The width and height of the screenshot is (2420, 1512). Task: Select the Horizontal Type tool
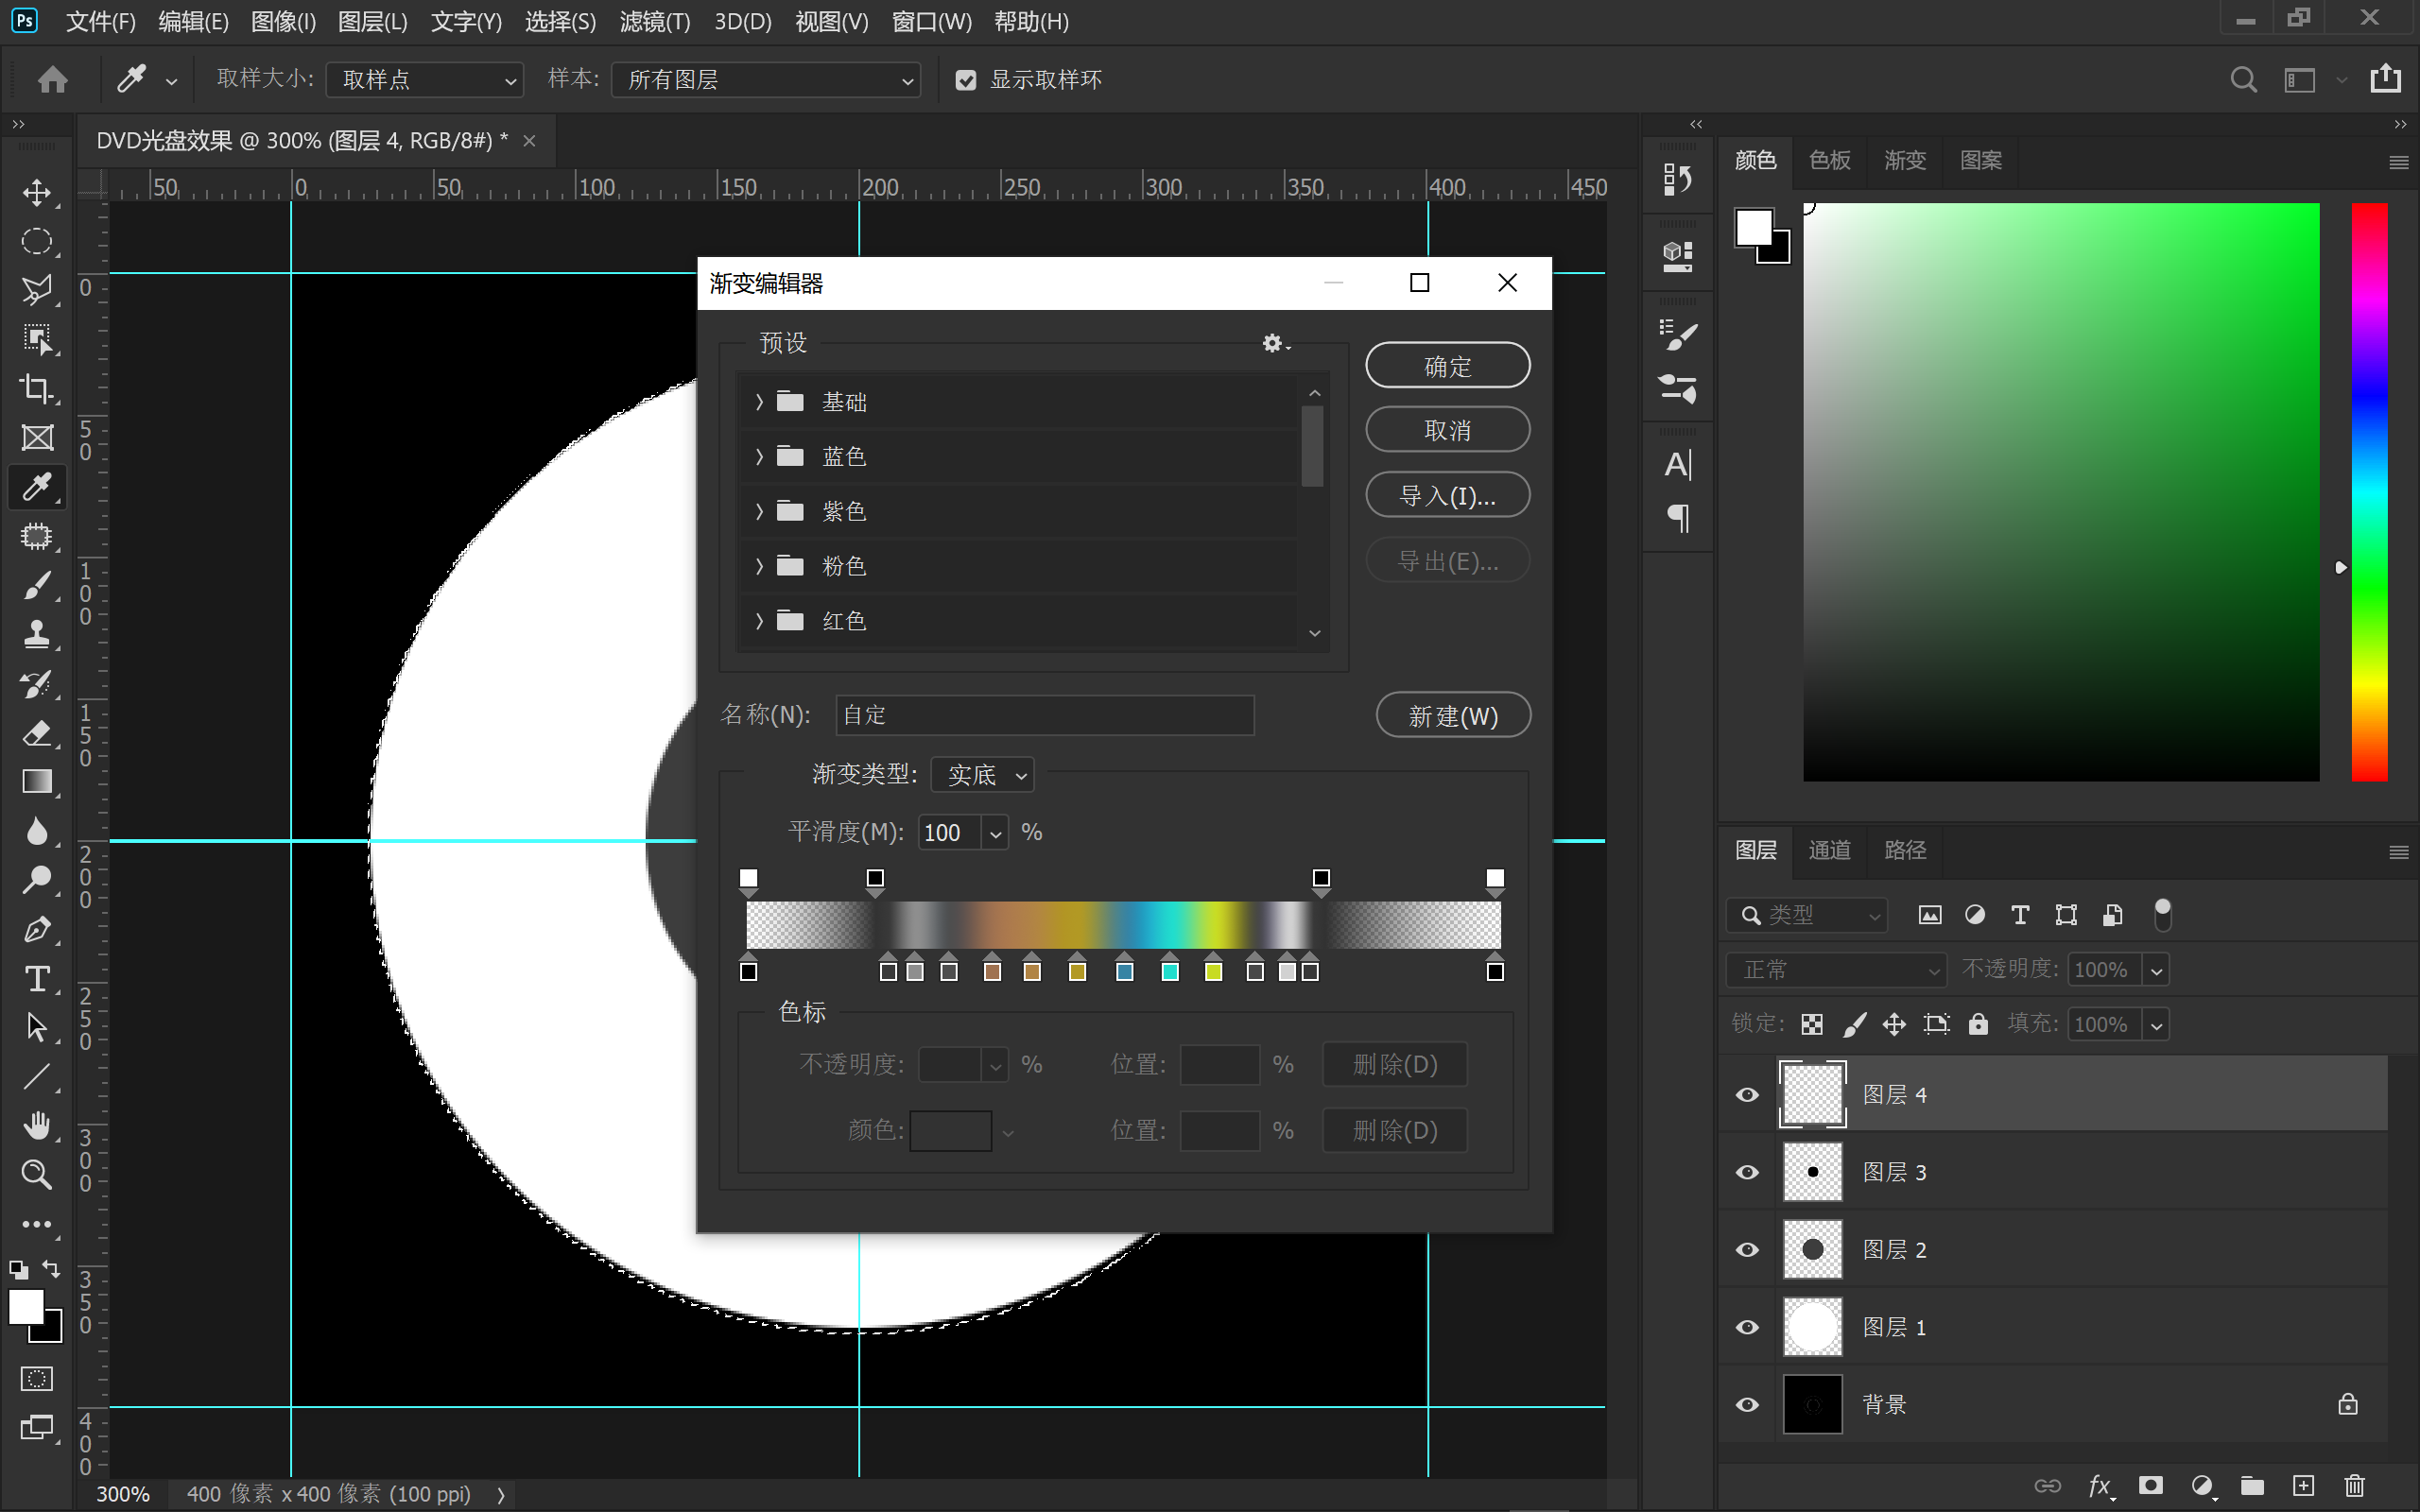[x=37, y=978]
